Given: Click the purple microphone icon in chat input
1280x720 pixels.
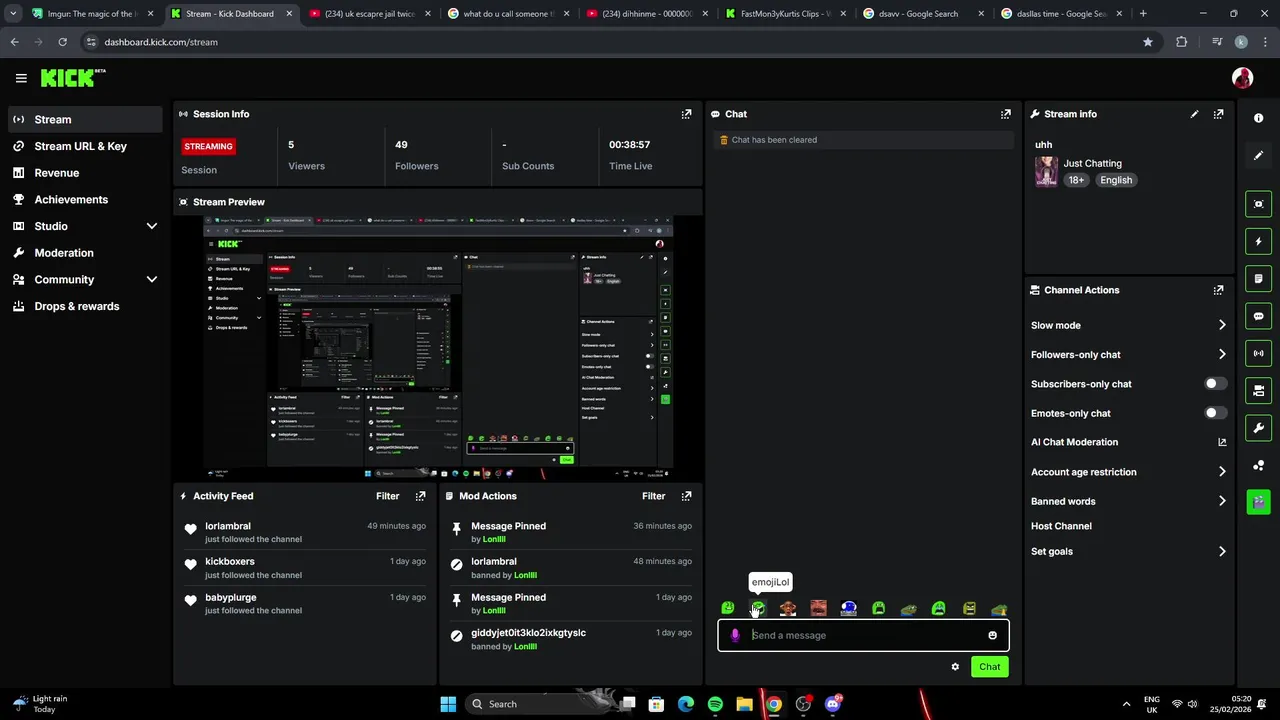Looking at the screenshot, I should (x=735, y=635).
